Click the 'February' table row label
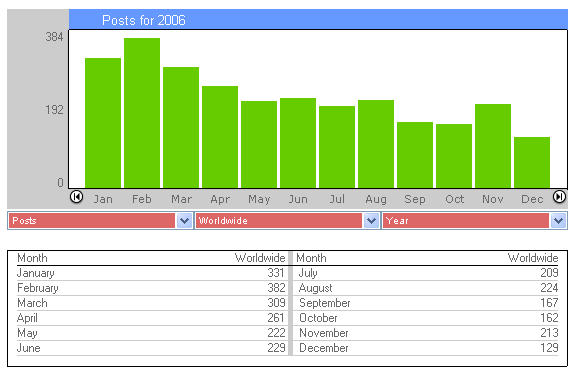The height and width of the screenshot is (375, 576). click(x=38, y=288)
